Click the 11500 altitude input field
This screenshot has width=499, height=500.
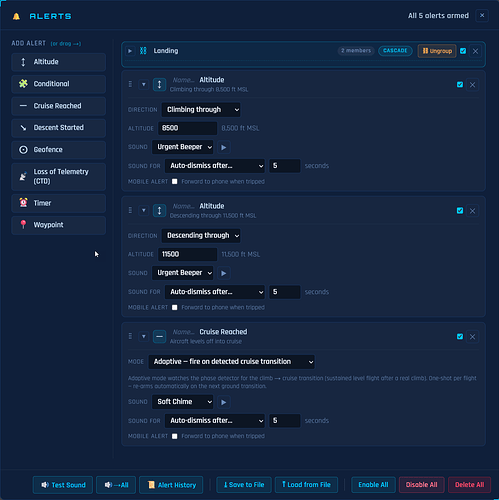tap(188, 254)
